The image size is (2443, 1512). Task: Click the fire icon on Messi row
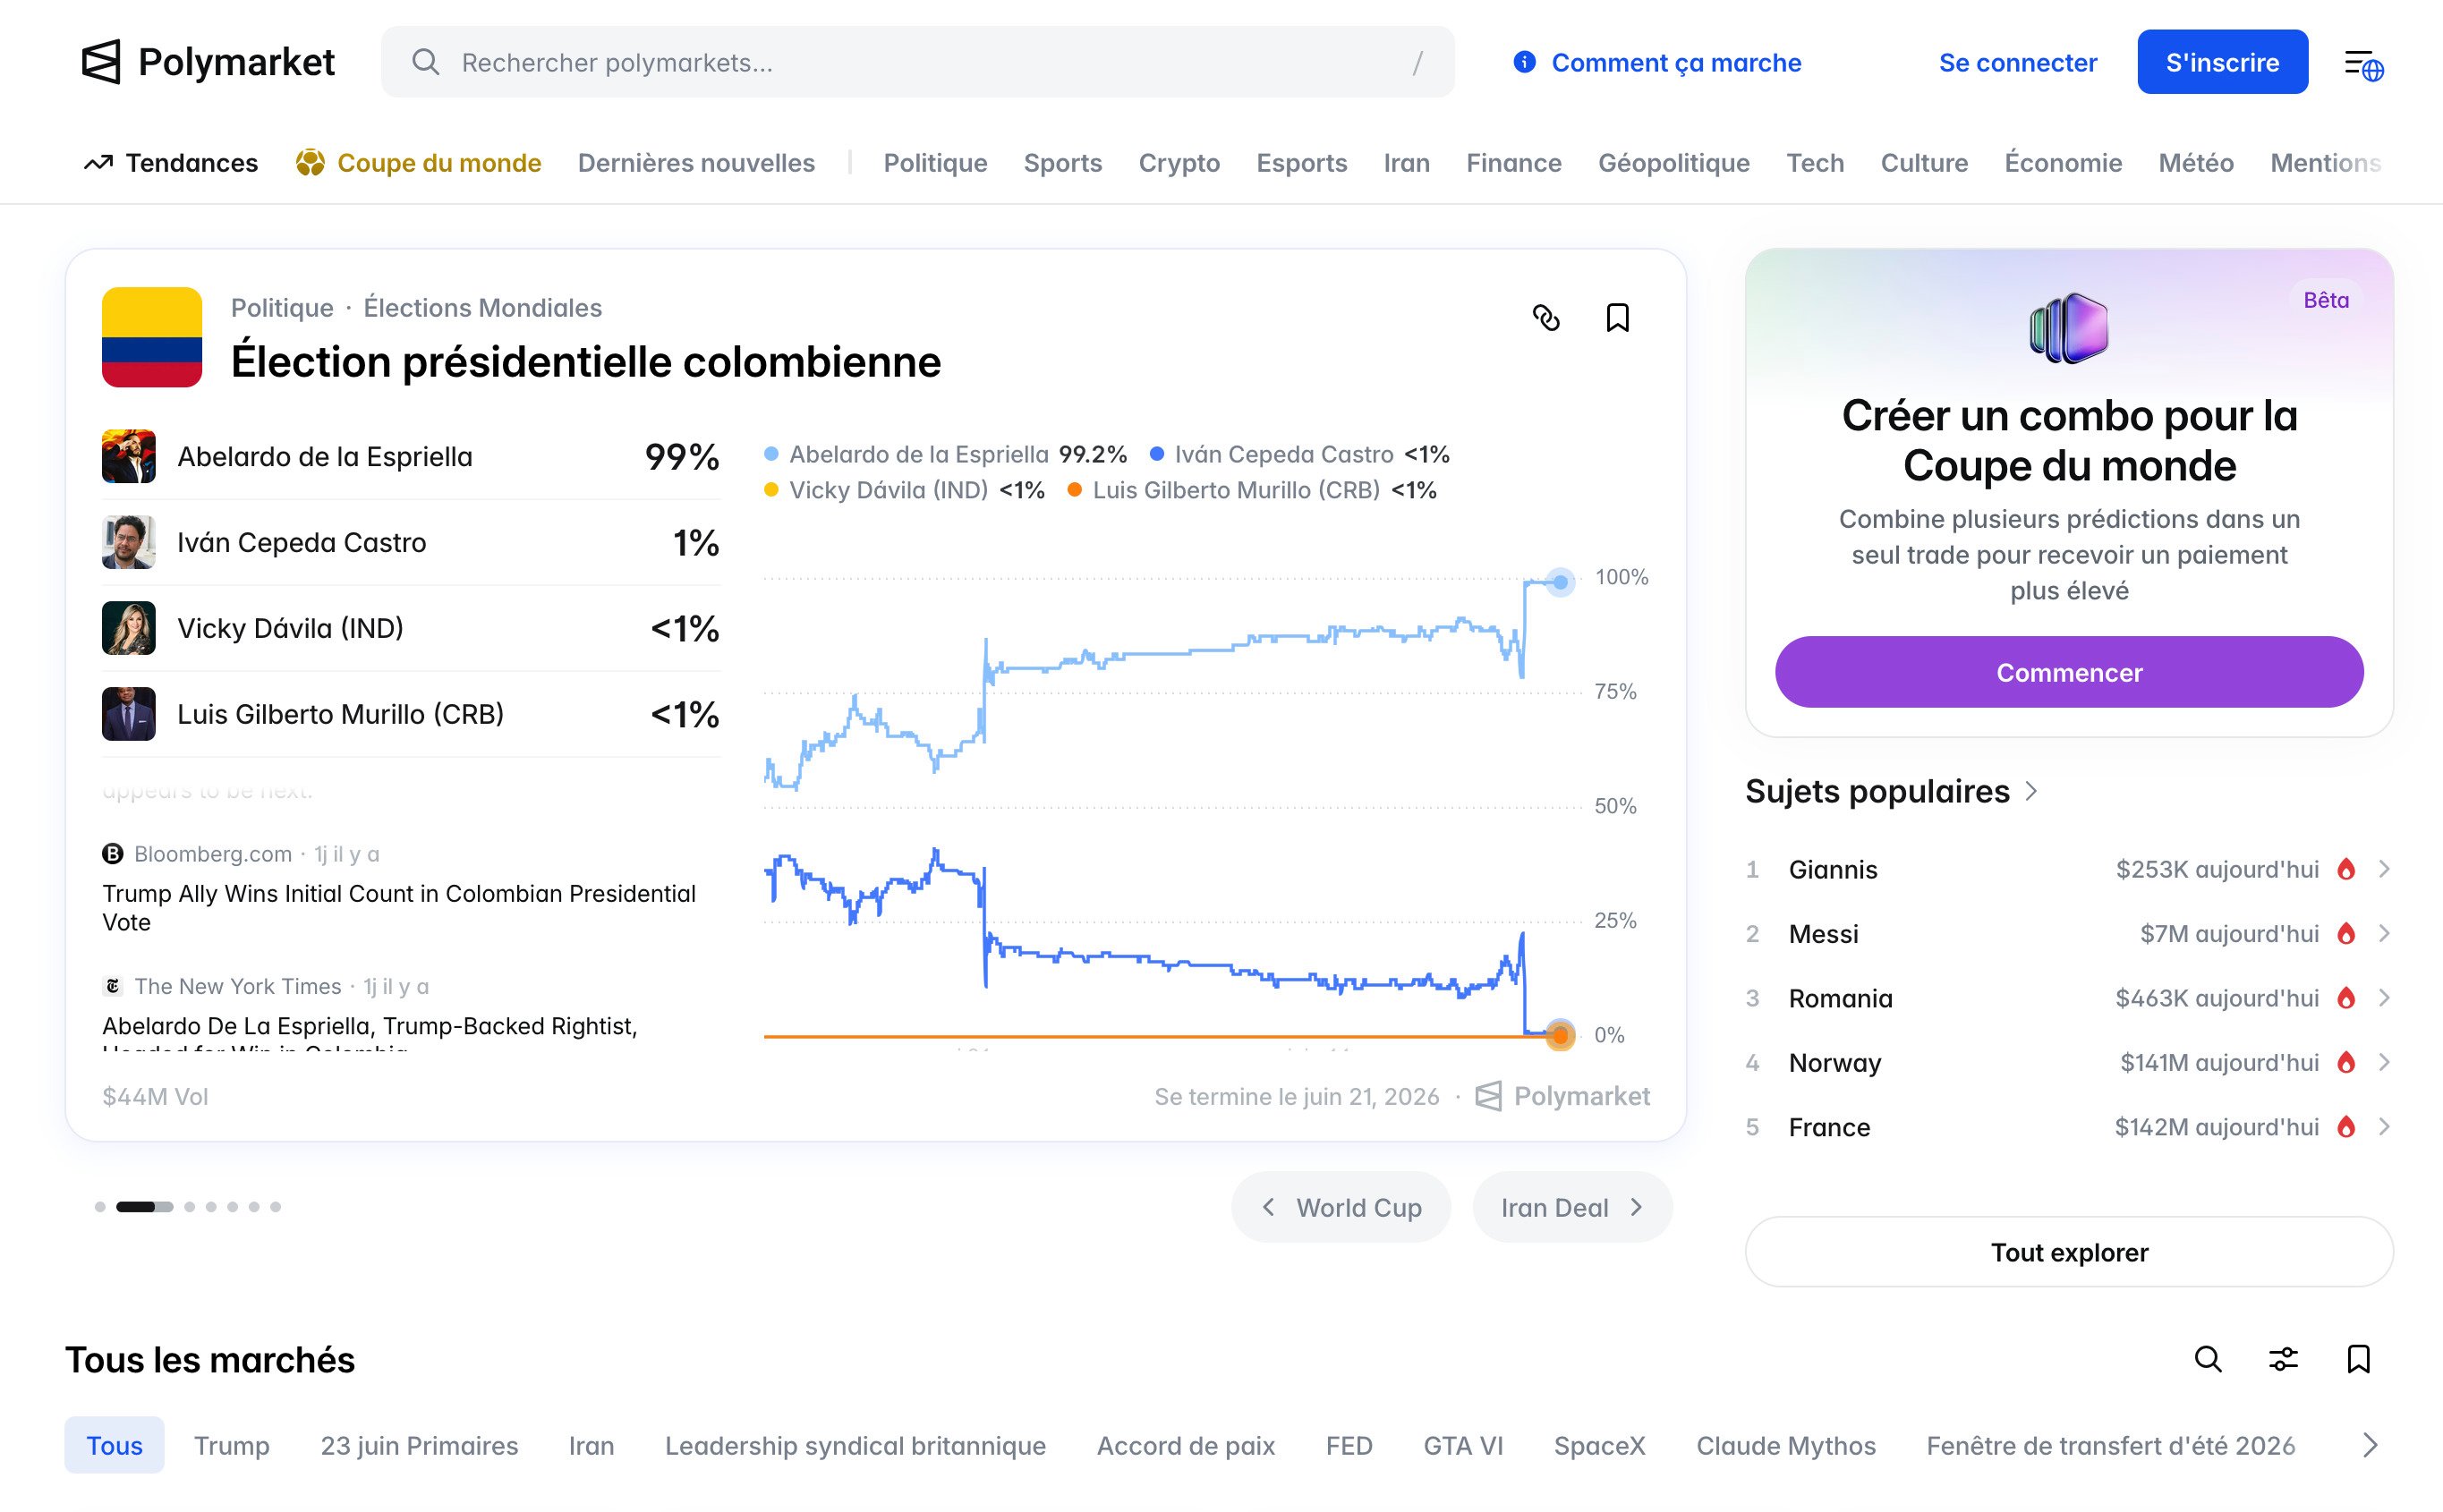pos(2346,933)
